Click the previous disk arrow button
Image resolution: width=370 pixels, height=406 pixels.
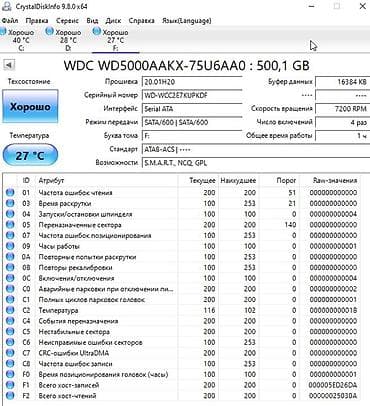(9, 65)
